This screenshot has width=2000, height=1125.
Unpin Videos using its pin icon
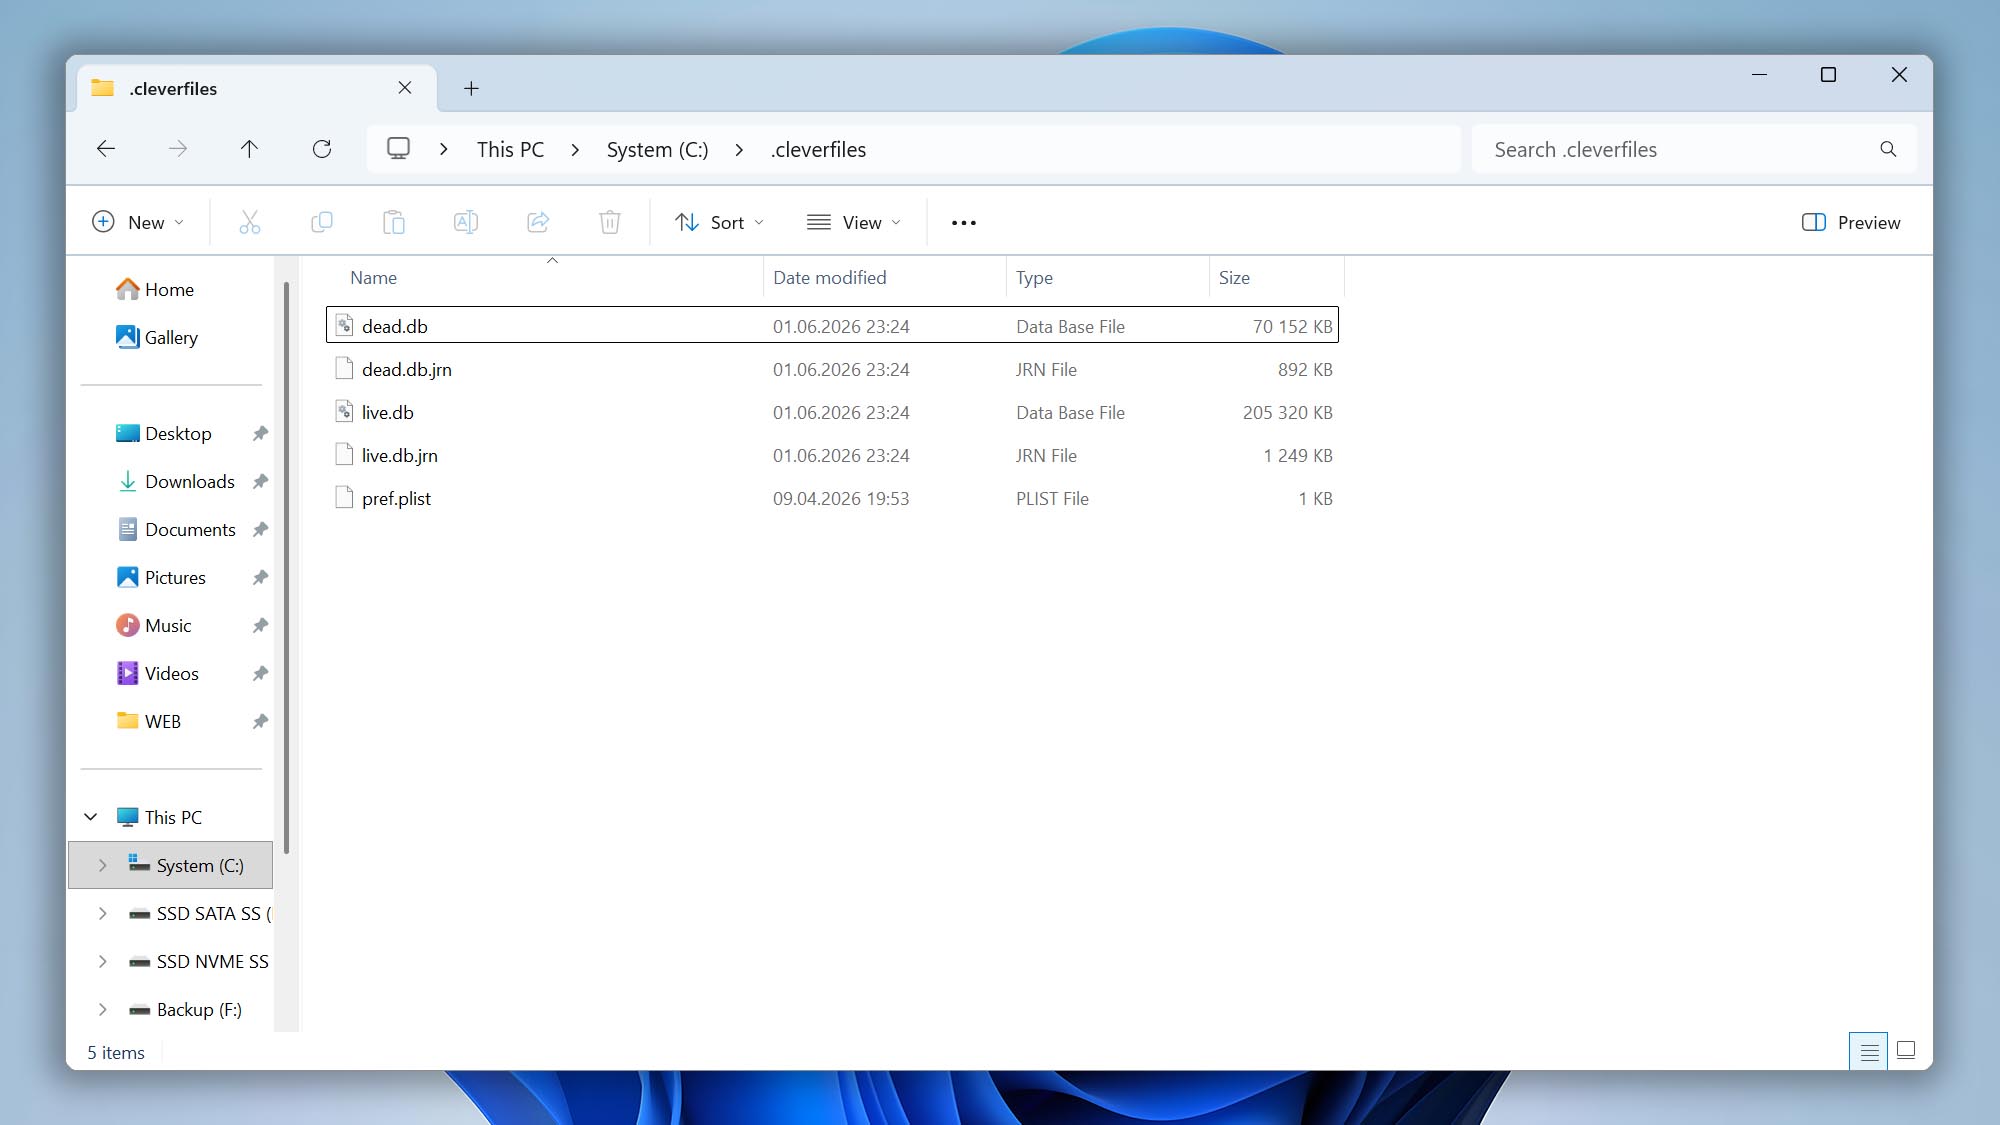tap(260, 673)
